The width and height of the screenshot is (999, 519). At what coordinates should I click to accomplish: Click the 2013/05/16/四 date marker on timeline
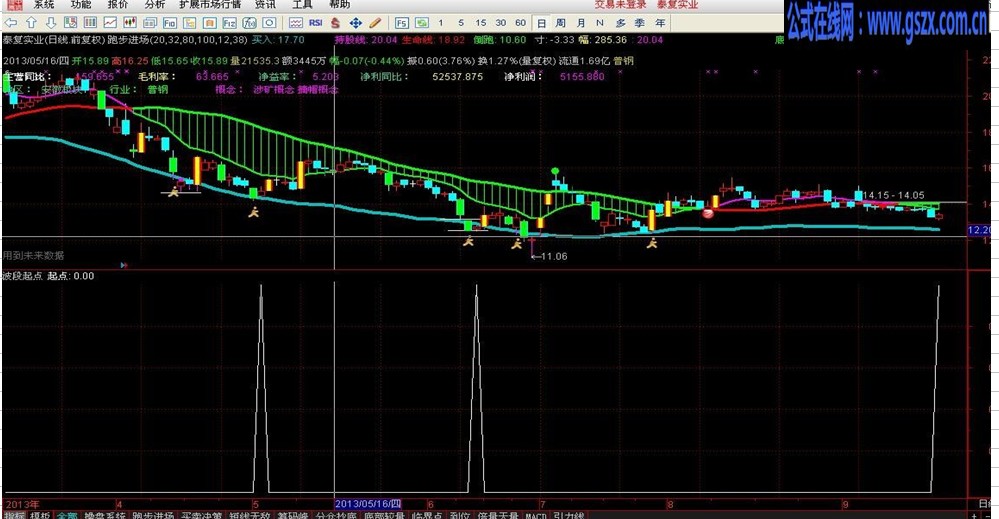coord(369,504)
